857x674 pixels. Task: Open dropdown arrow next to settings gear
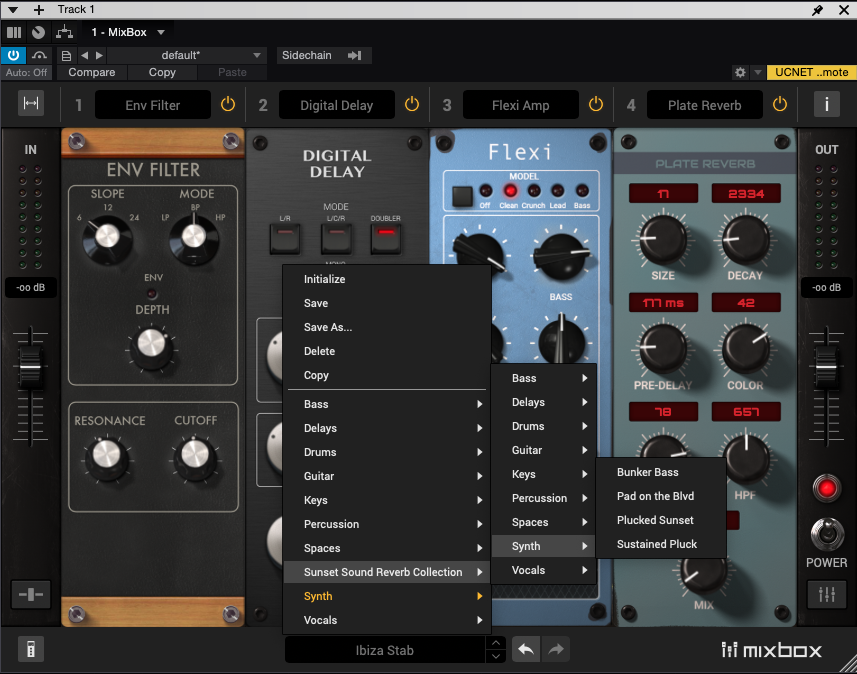[x=758, y=72]
